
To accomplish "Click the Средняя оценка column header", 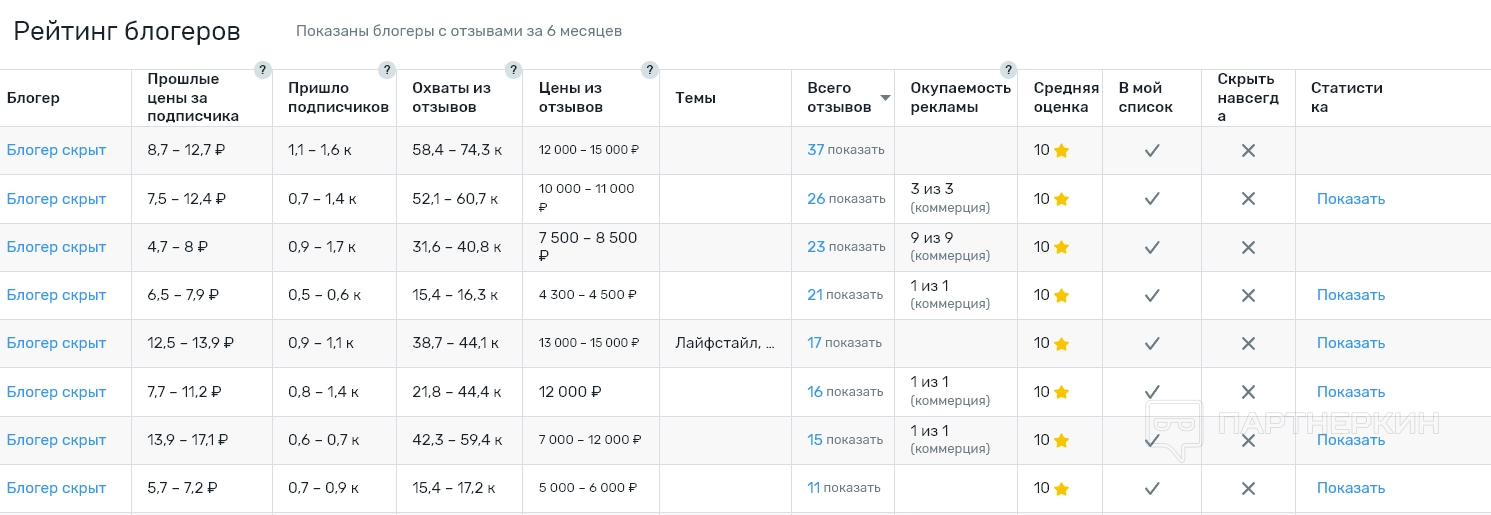I will 1066,98.
